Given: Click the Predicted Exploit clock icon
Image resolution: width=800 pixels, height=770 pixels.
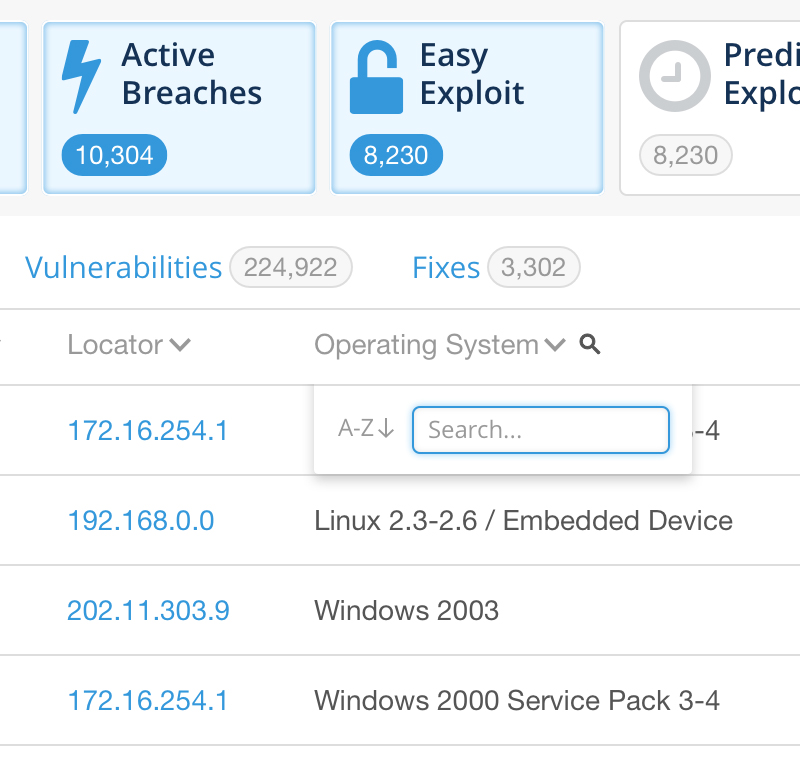Looking at the screenshot, I should coord(674,76).
